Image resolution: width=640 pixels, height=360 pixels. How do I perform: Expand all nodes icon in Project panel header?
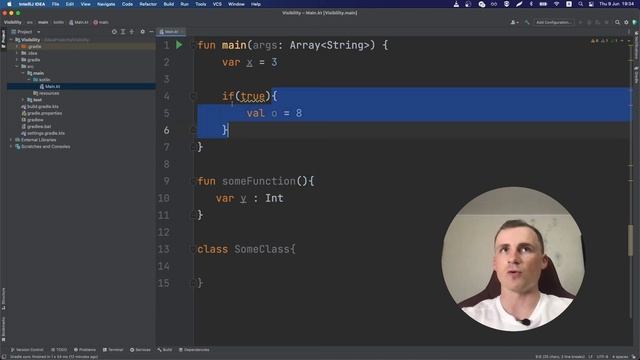click(x=123, y=31)
